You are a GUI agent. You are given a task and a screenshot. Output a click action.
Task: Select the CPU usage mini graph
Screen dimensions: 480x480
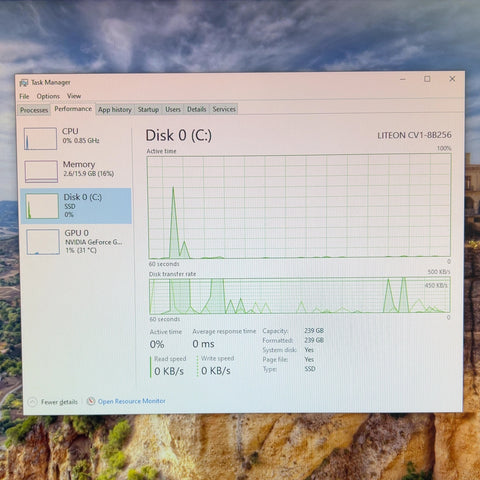(40, 139)
